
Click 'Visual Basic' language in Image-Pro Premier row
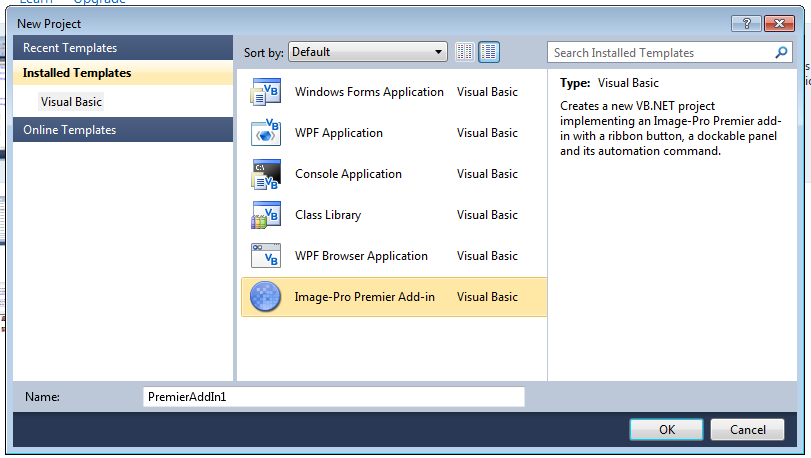point(487,297)
